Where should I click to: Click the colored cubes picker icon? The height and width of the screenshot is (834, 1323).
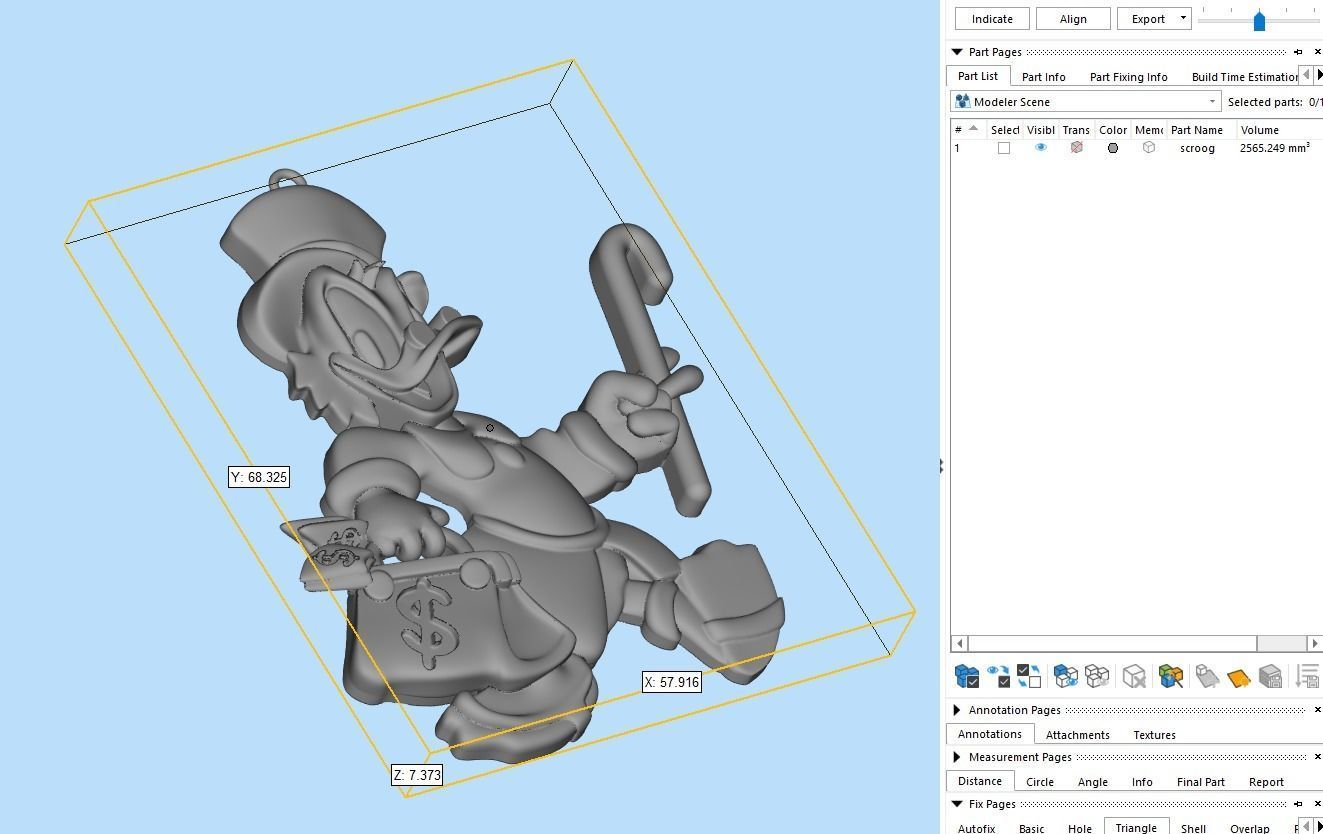pos(1171,677)
